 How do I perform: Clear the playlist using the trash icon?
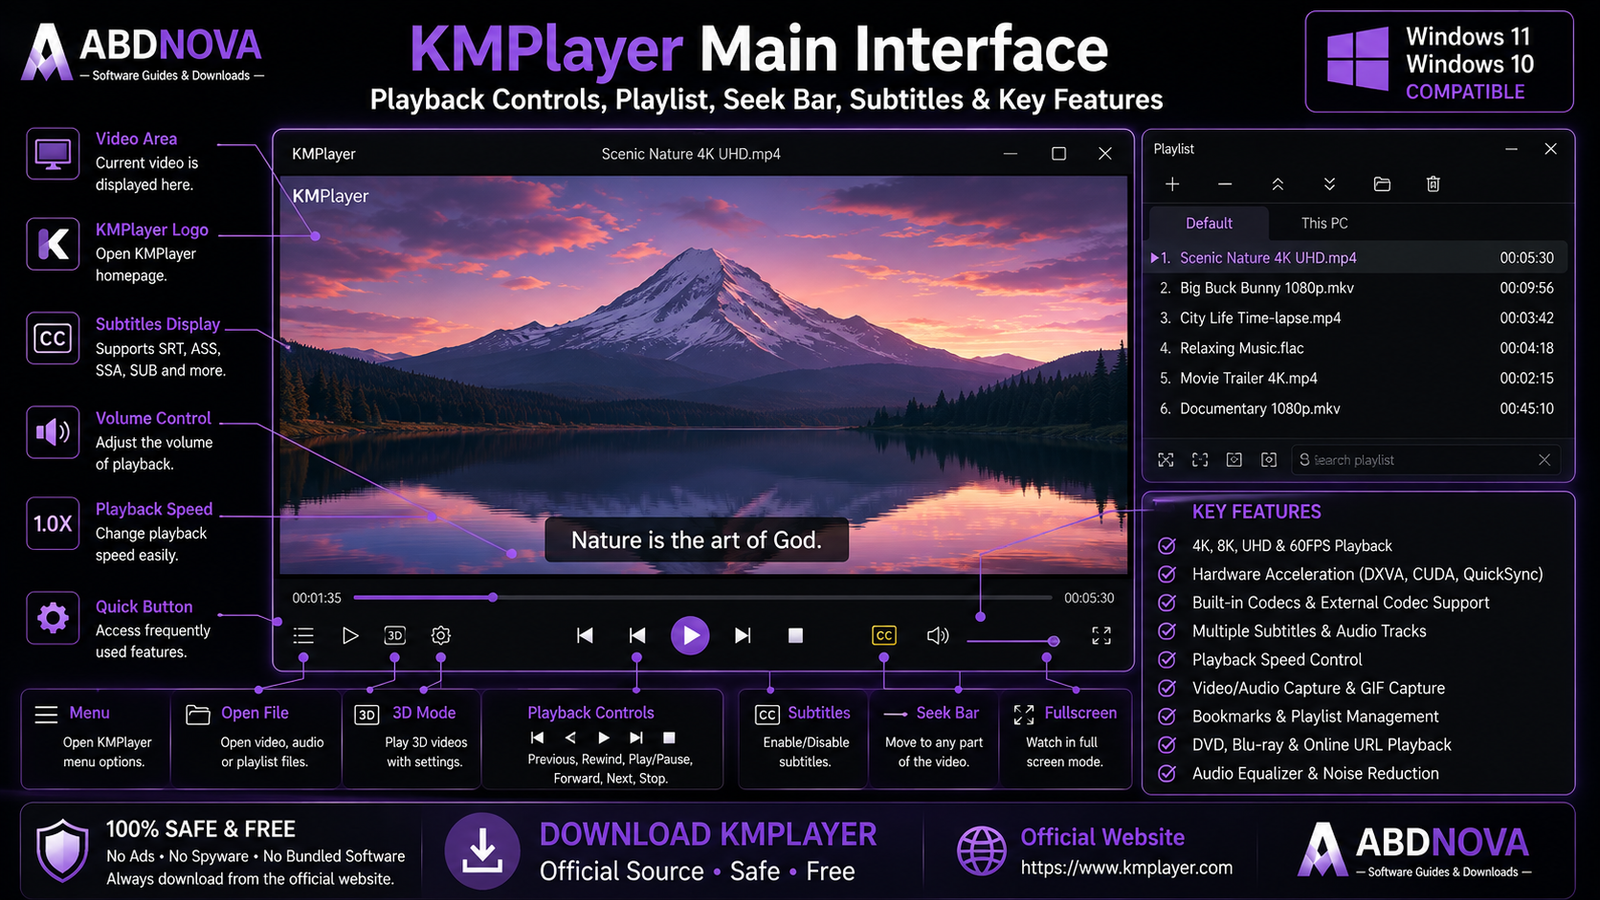[1433, 184]
